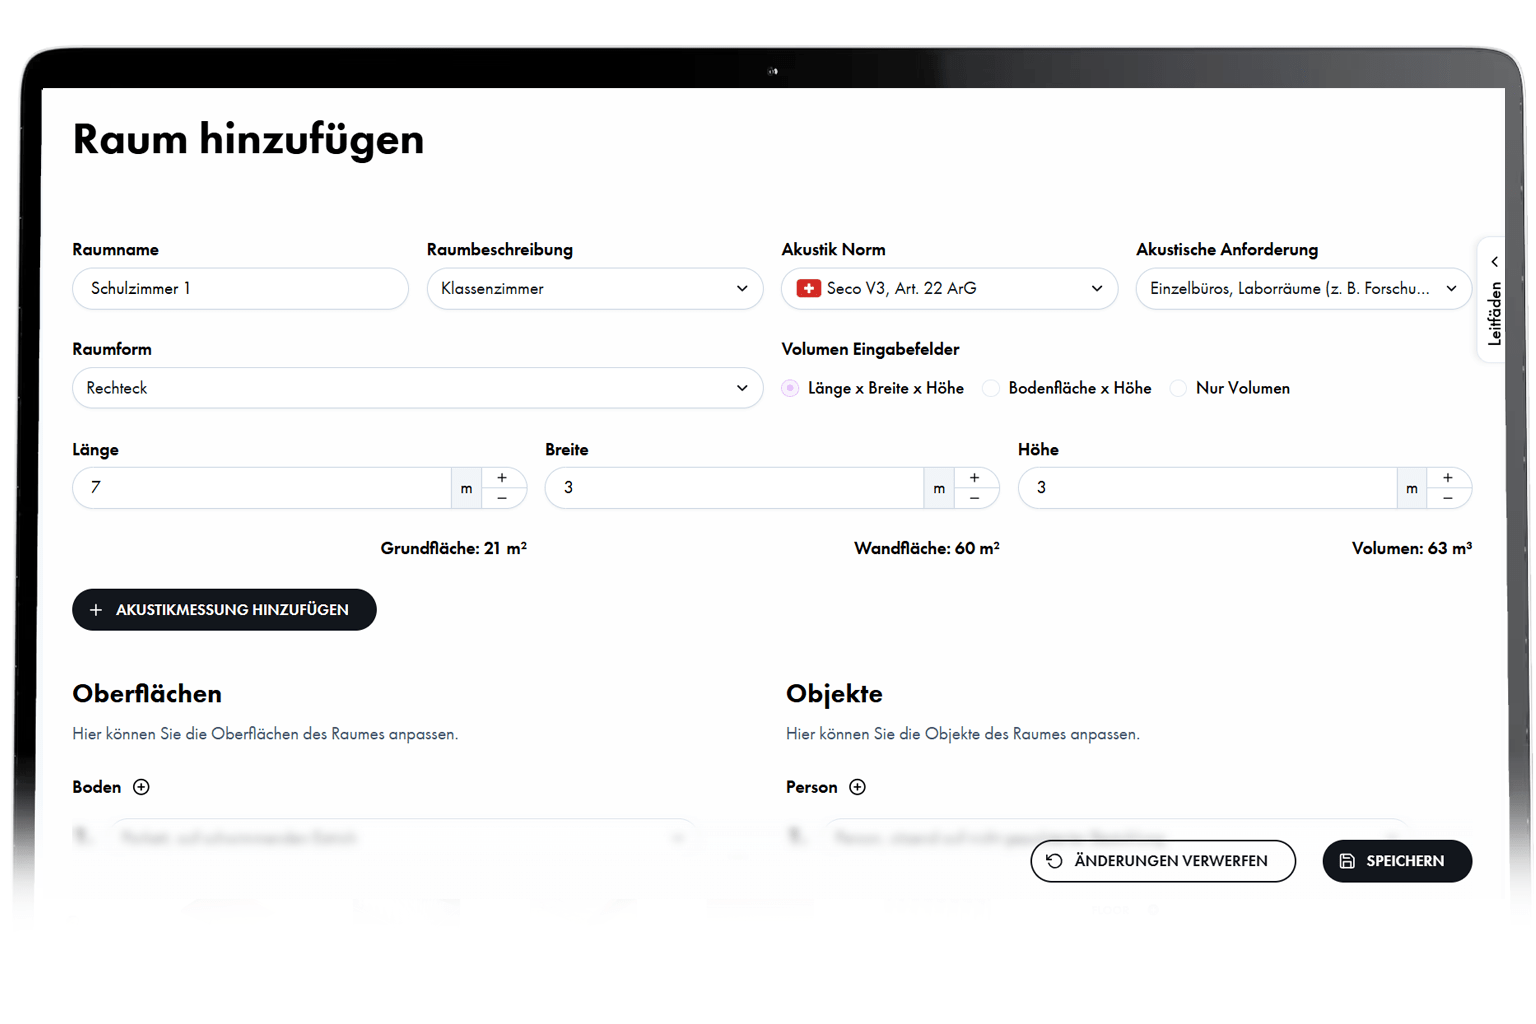The width and height of the screenshot is (1536, 1024).
Task: Select Bodenfläche x Höhe radio option
Action: (991, 388)
